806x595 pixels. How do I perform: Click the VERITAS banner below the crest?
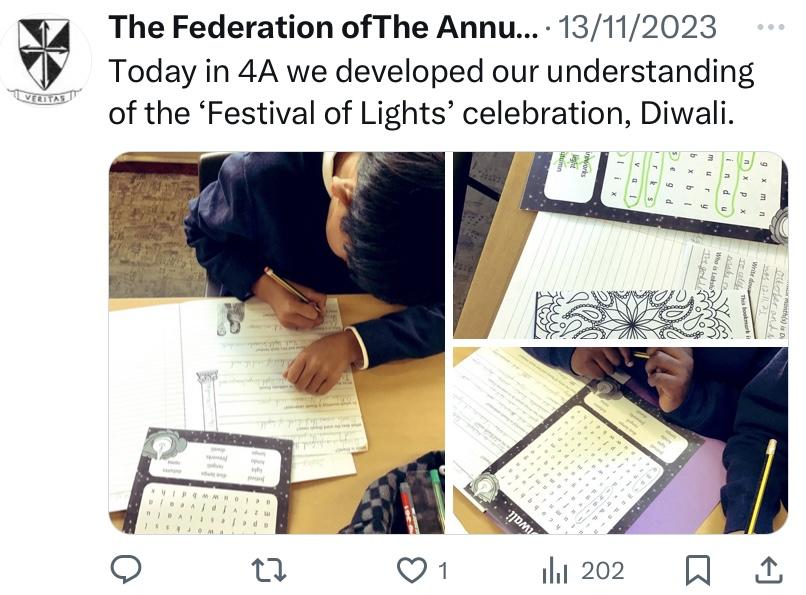pos(44,97)
